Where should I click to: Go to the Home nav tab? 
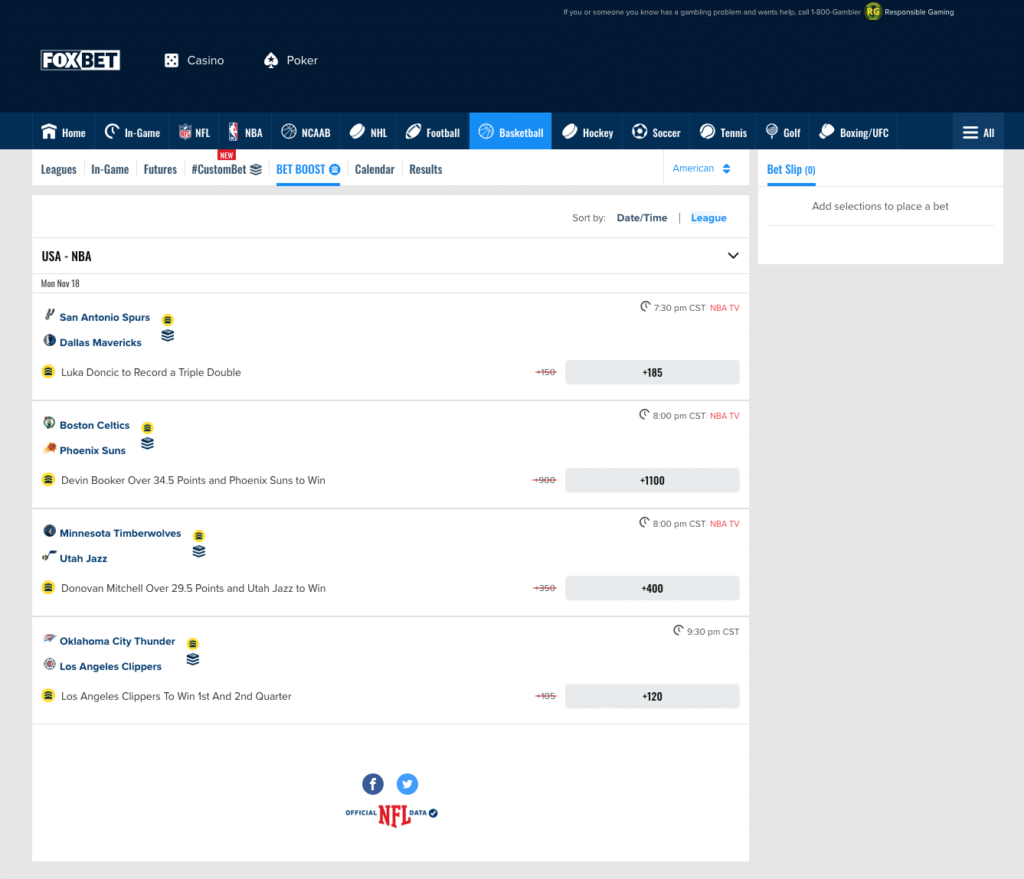coord(63,132)
